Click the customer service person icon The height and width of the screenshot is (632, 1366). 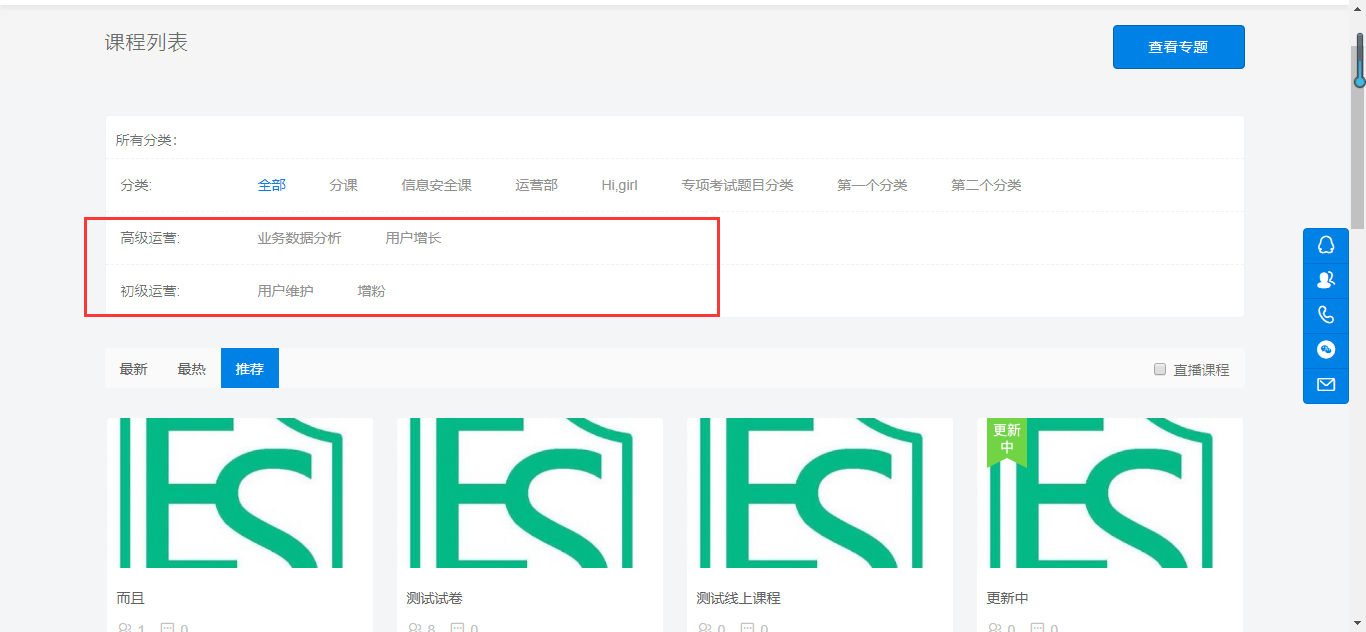1326,280
